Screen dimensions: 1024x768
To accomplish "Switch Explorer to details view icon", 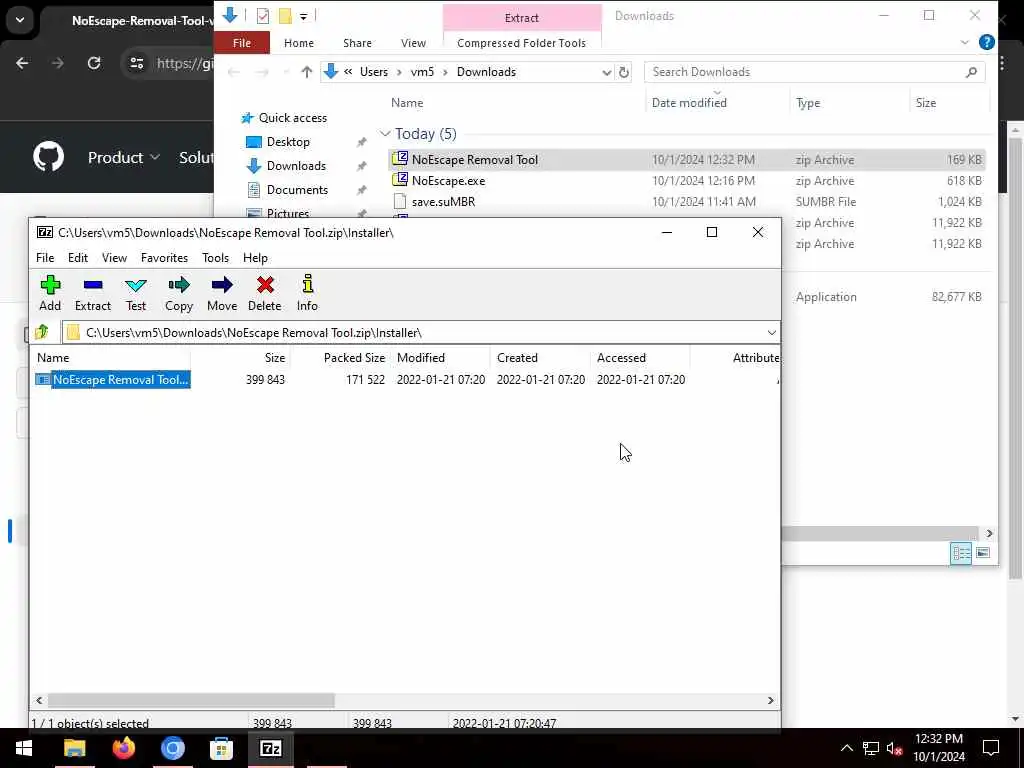I will [961, 553].
